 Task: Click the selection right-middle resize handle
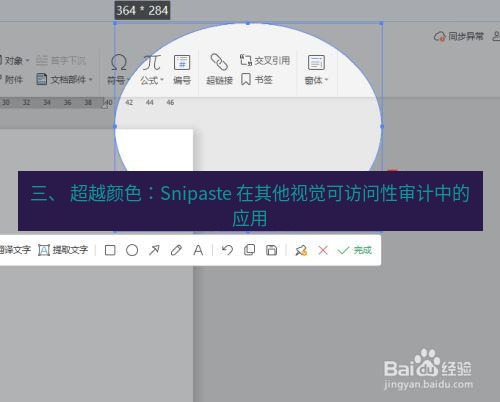[x=382, y=126]
